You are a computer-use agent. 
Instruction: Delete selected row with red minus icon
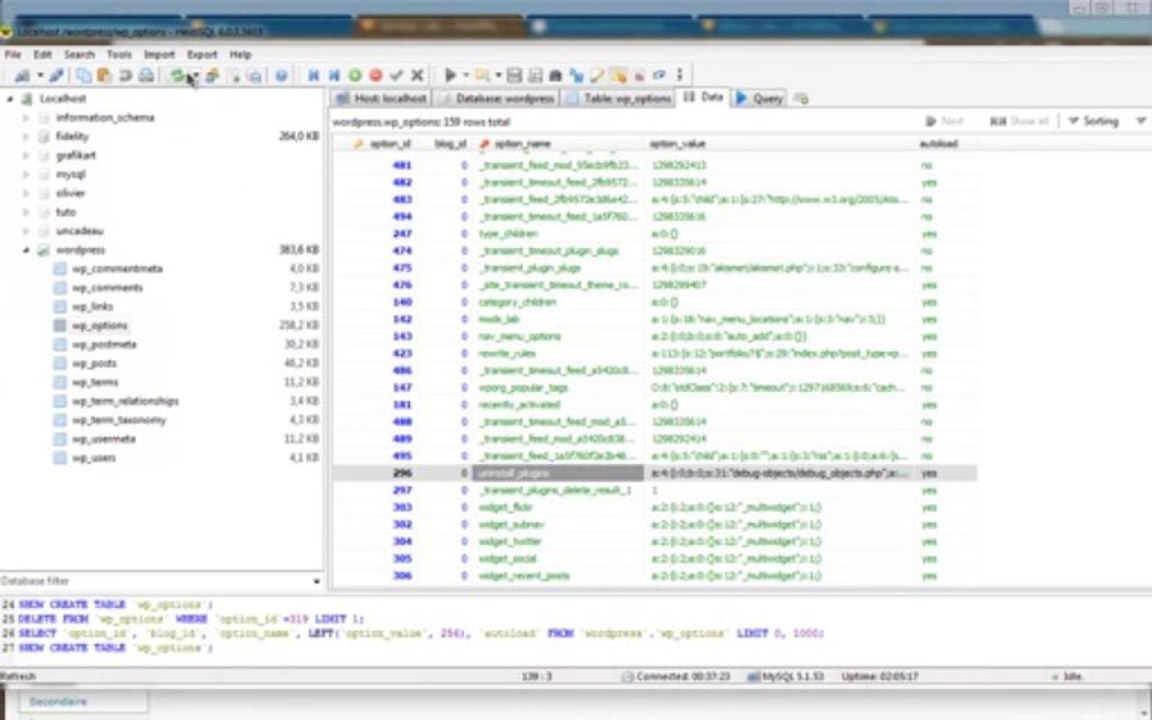pyautogui.click(x=375, y=75)
